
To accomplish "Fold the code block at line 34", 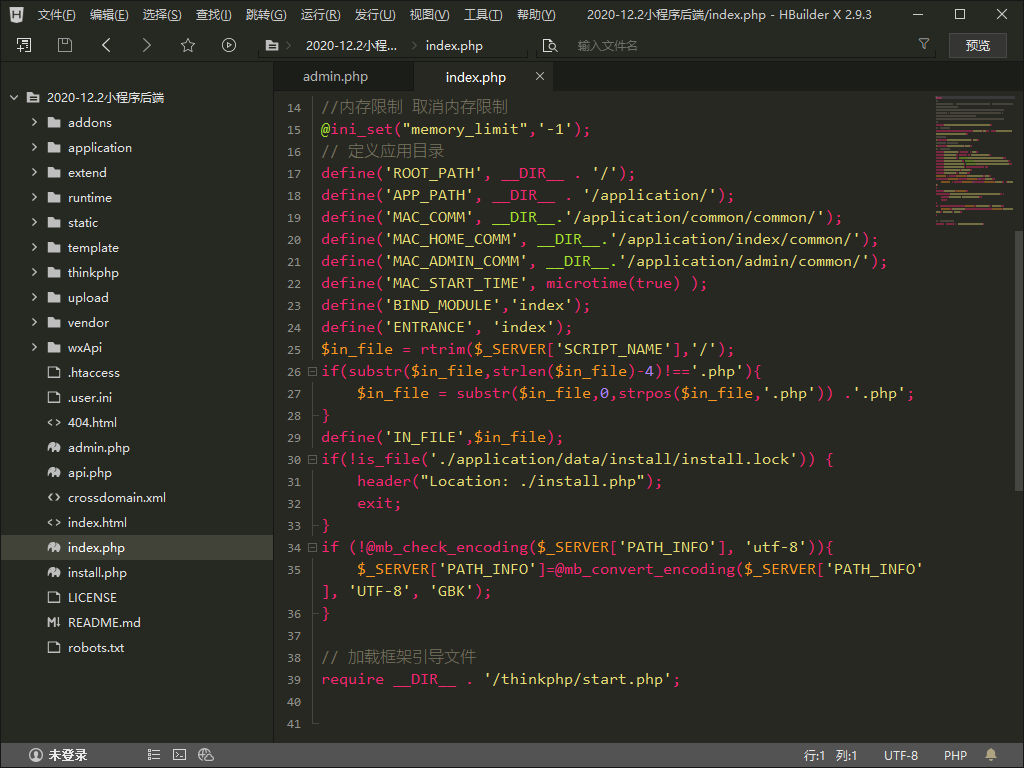I will 312,548.
